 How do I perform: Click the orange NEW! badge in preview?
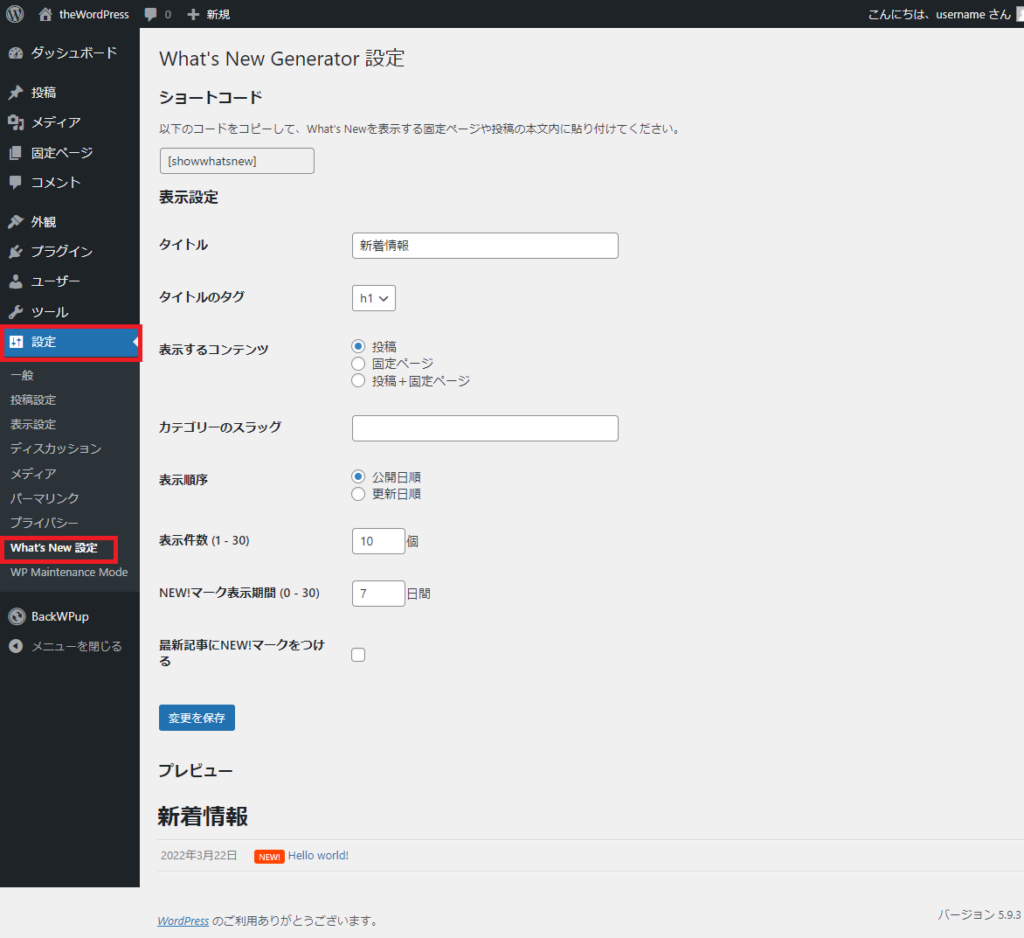coord(269,857)
